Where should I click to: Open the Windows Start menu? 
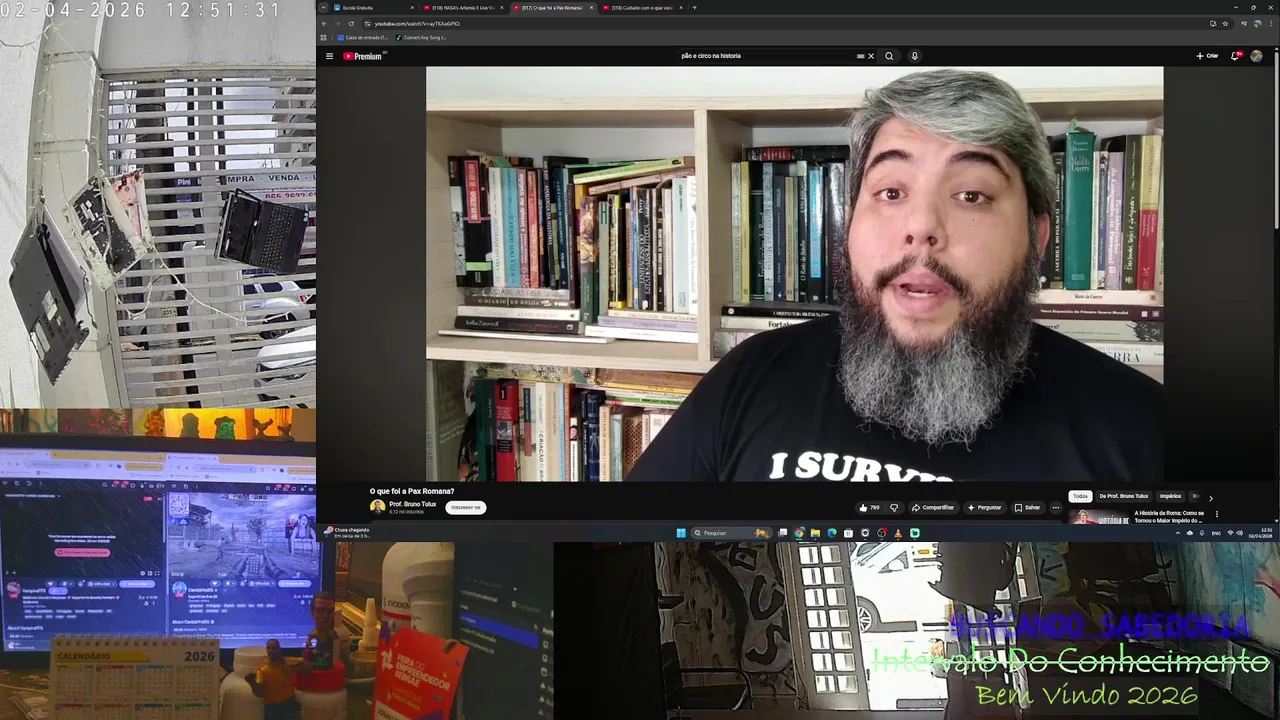pos(681,533)
